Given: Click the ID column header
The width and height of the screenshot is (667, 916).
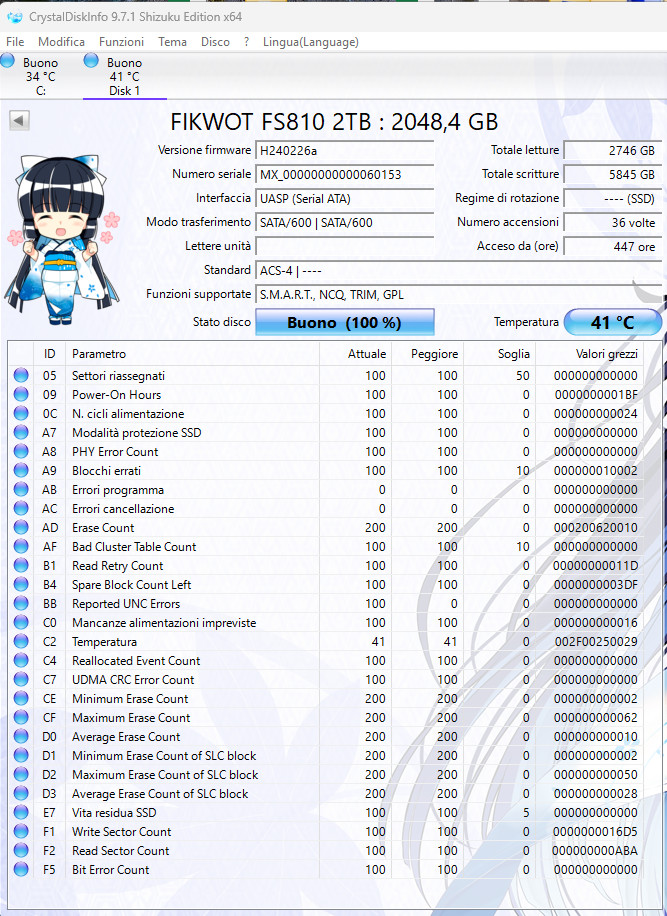Looking at the screenshot, I should (50, 353).
